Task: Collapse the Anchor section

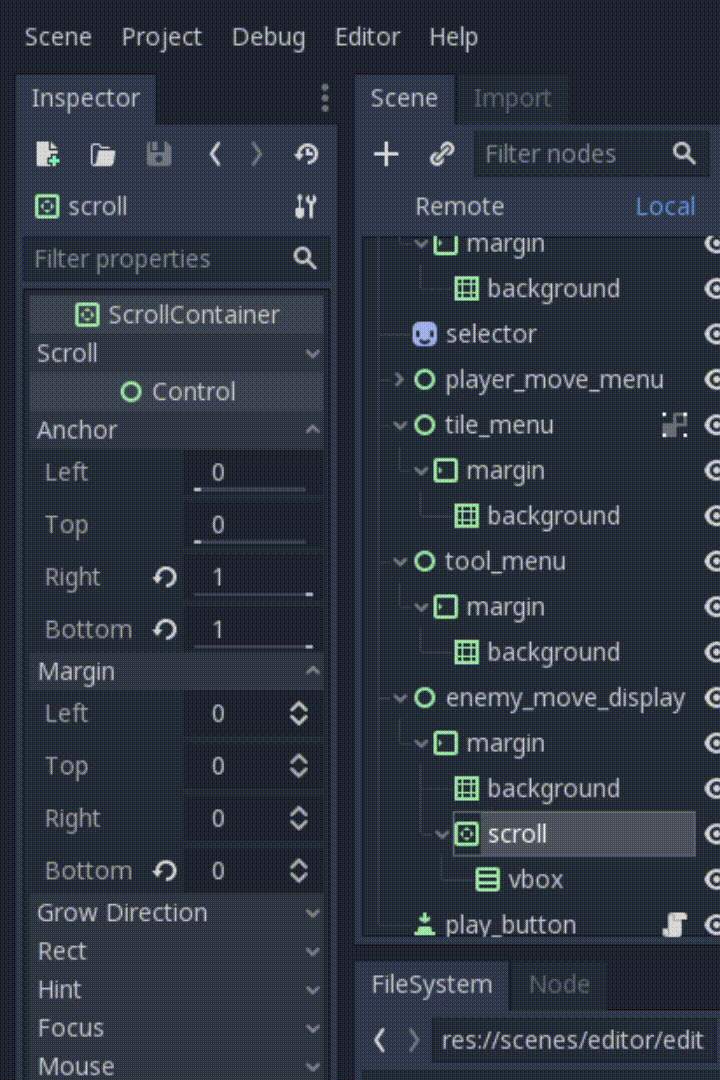Action: (176, 430)
